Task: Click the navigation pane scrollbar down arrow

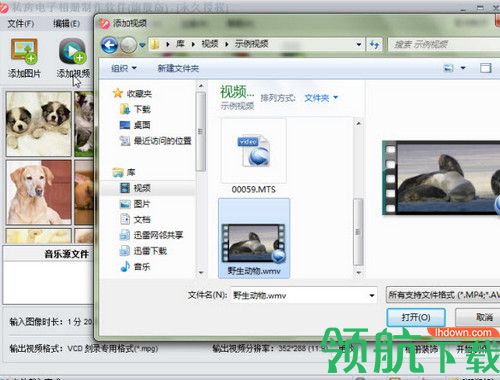Action: pos(201,273)
